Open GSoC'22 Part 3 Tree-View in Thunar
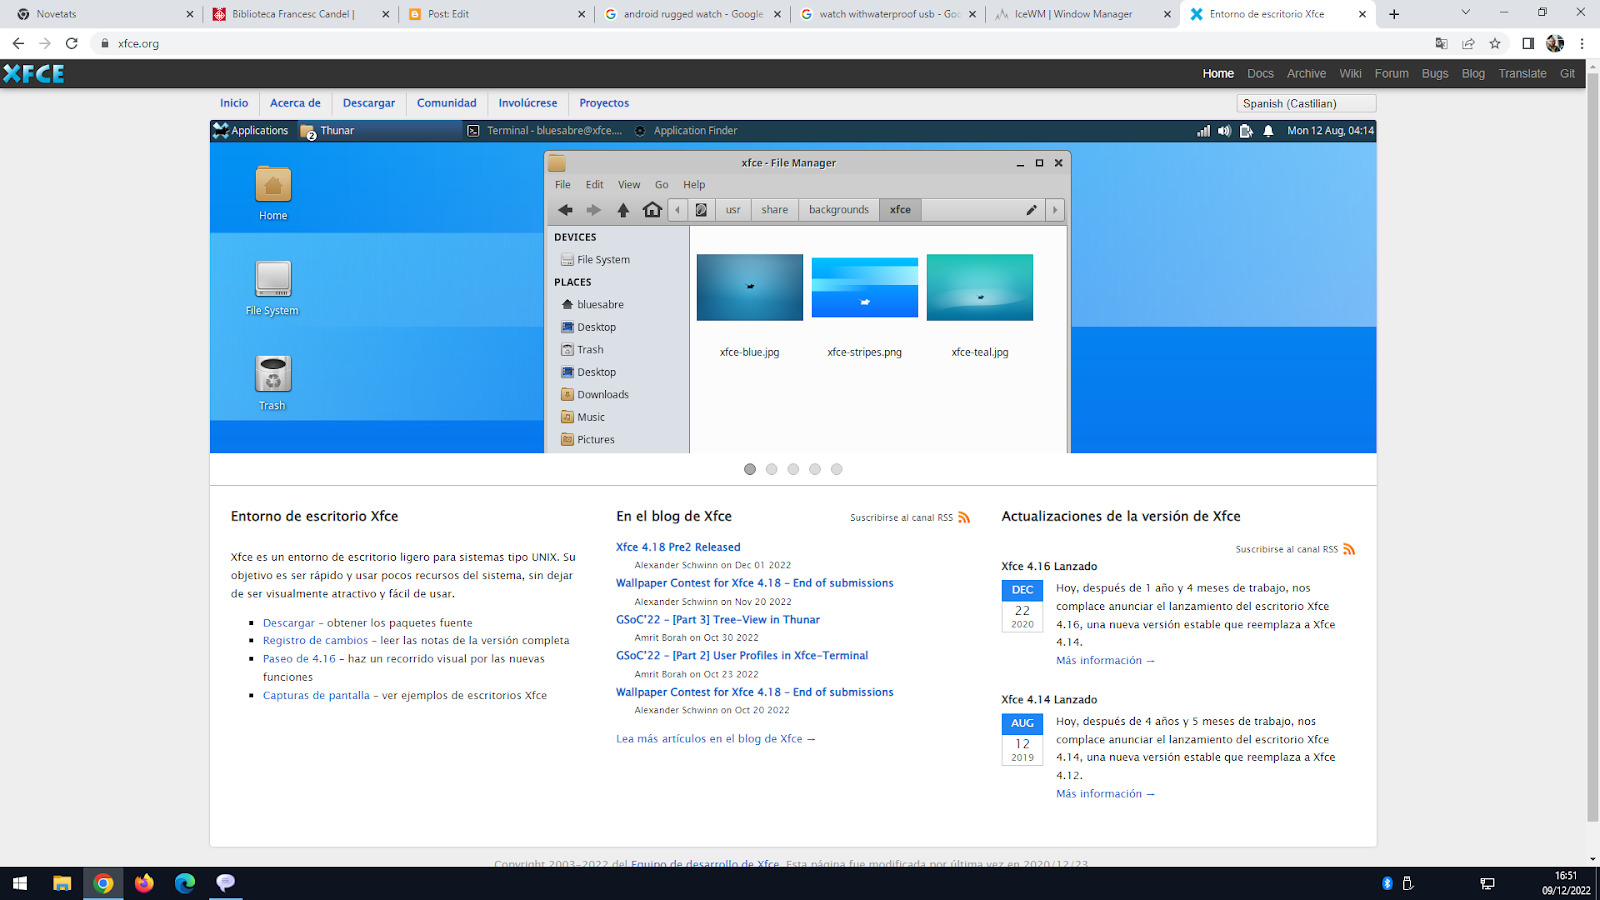 pyautogui.click(x=718, y=620)
